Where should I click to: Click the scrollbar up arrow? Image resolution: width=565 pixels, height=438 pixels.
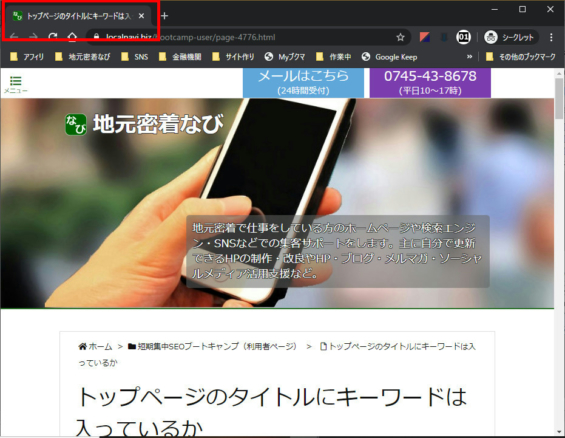tap(559, 73)
